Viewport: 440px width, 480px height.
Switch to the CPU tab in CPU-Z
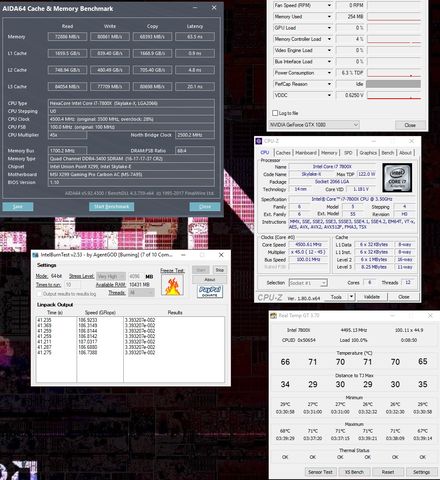[265, 153]
